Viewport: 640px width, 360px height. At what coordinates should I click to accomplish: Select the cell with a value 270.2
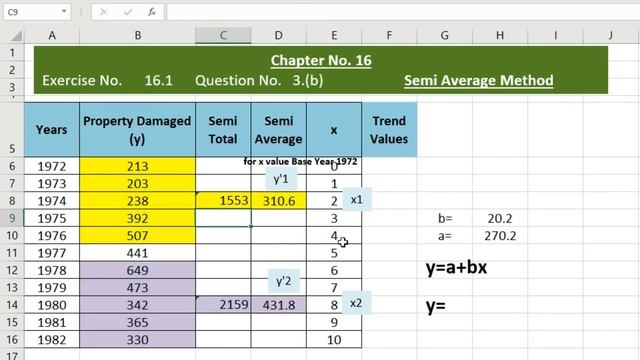[500, 236]
